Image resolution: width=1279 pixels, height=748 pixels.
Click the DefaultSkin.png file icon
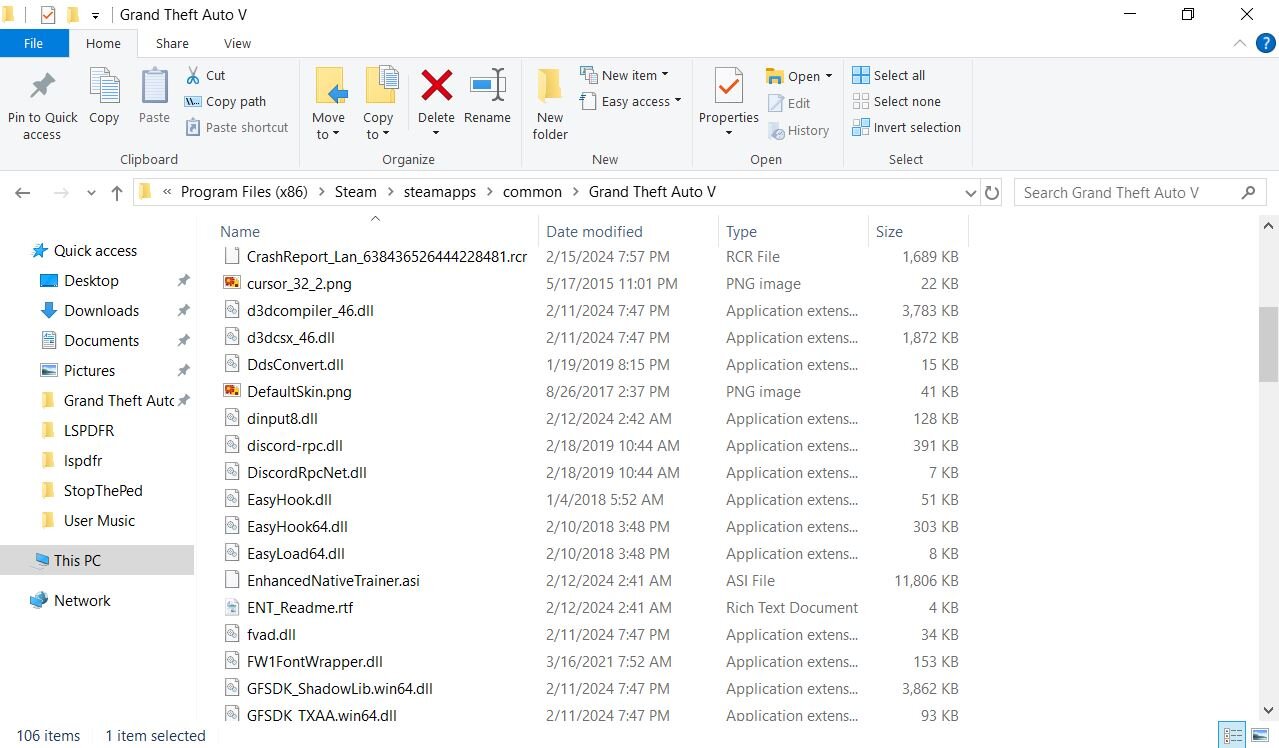[x=231, y=392]
